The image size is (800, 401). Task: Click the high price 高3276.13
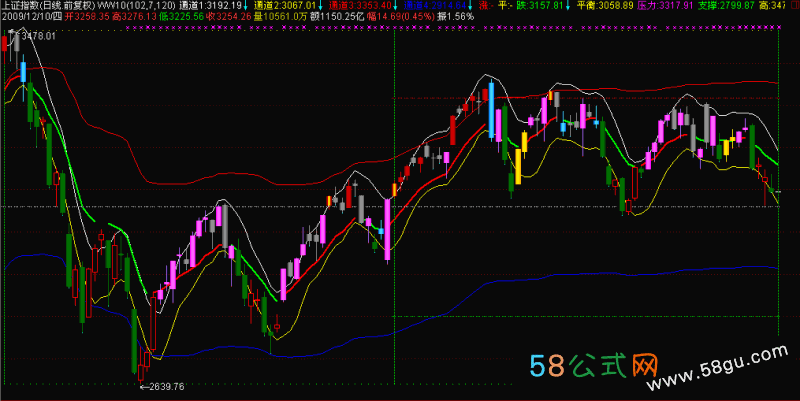[134, 16]
